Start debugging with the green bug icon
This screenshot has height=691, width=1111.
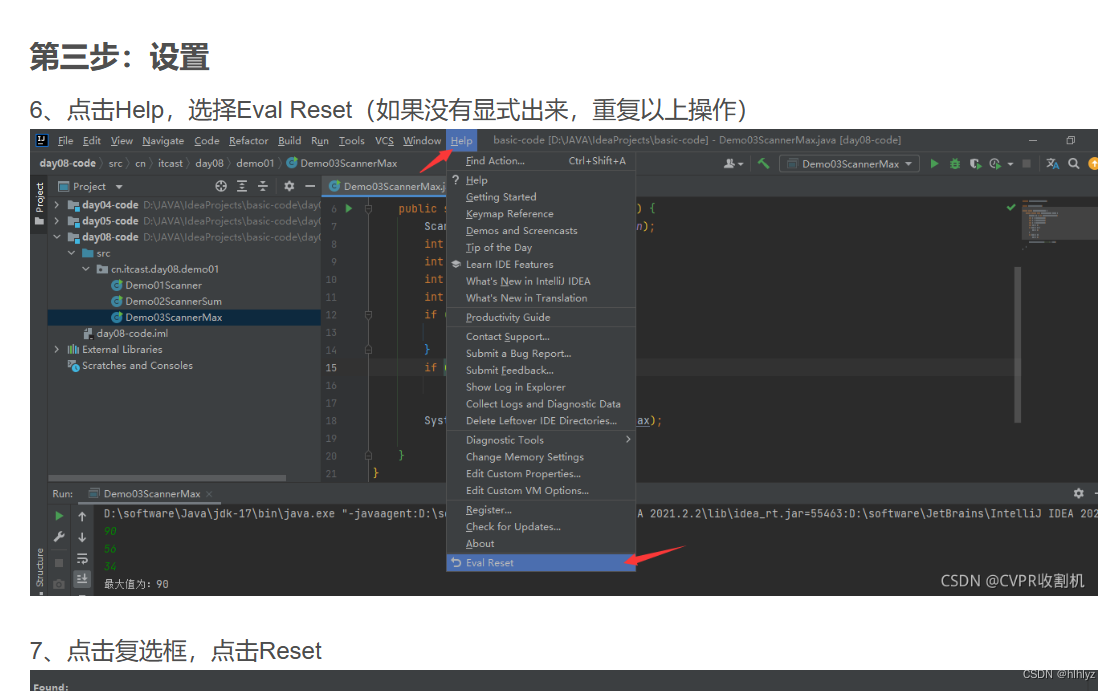tap(954, 164)
